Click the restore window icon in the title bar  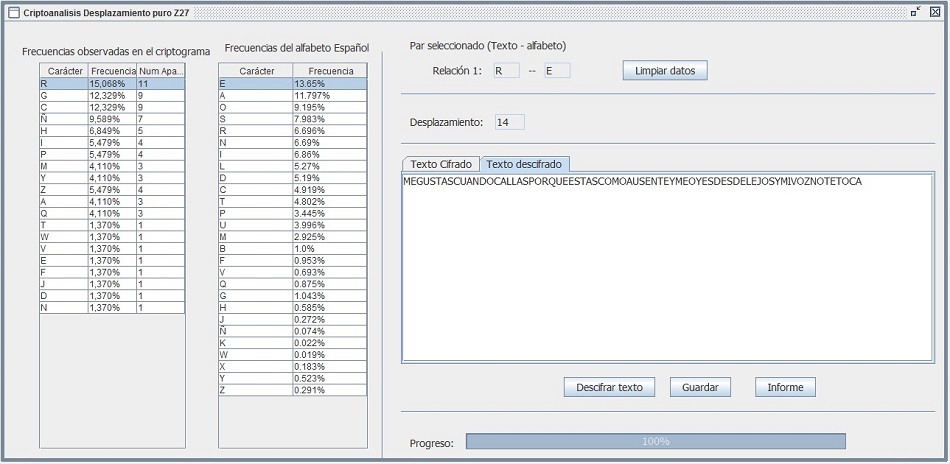click(x=916, y=12)
